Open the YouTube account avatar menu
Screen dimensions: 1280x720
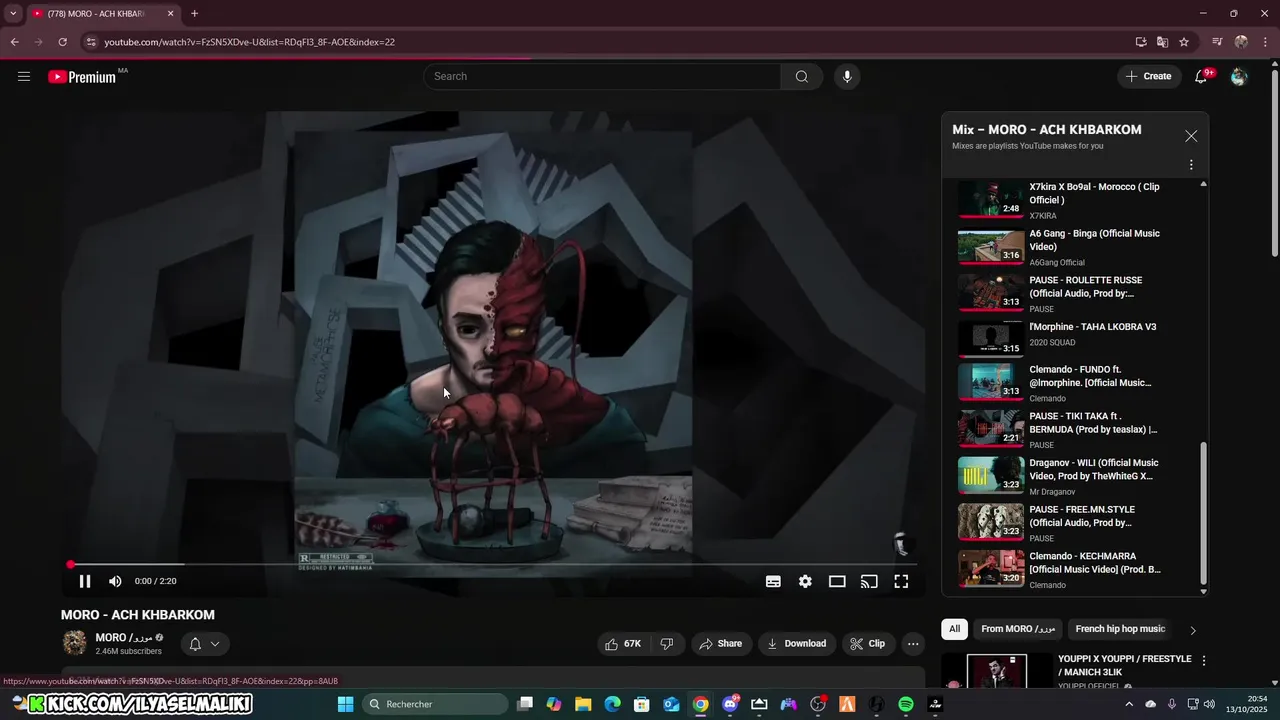[1239, 76]
